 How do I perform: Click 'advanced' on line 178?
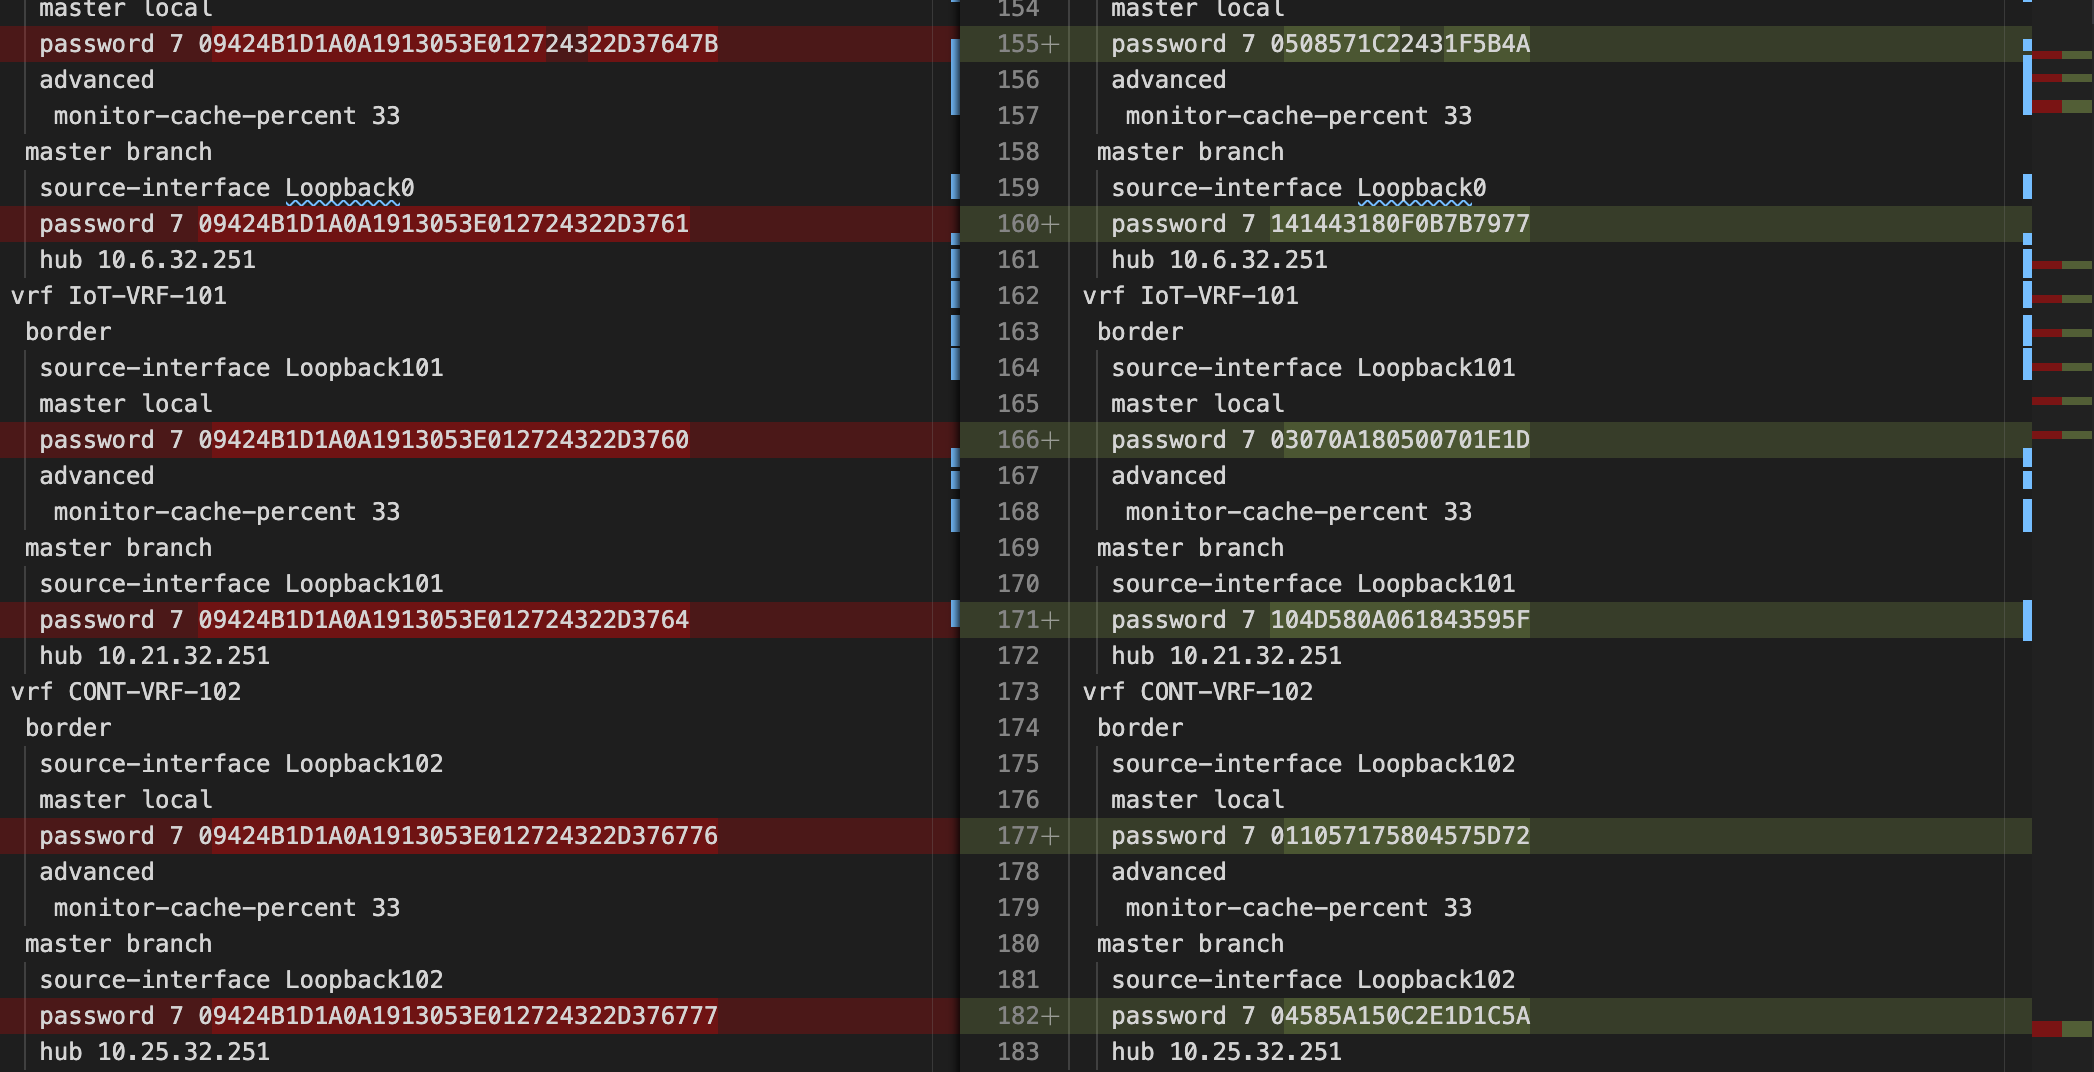(x=1168, y=872)
